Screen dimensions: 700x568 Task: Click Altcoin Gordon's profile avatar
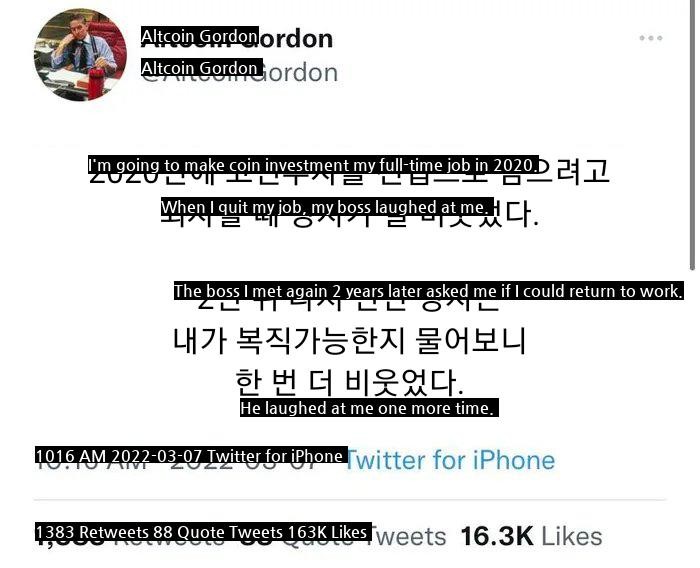(x=80, y=54)
